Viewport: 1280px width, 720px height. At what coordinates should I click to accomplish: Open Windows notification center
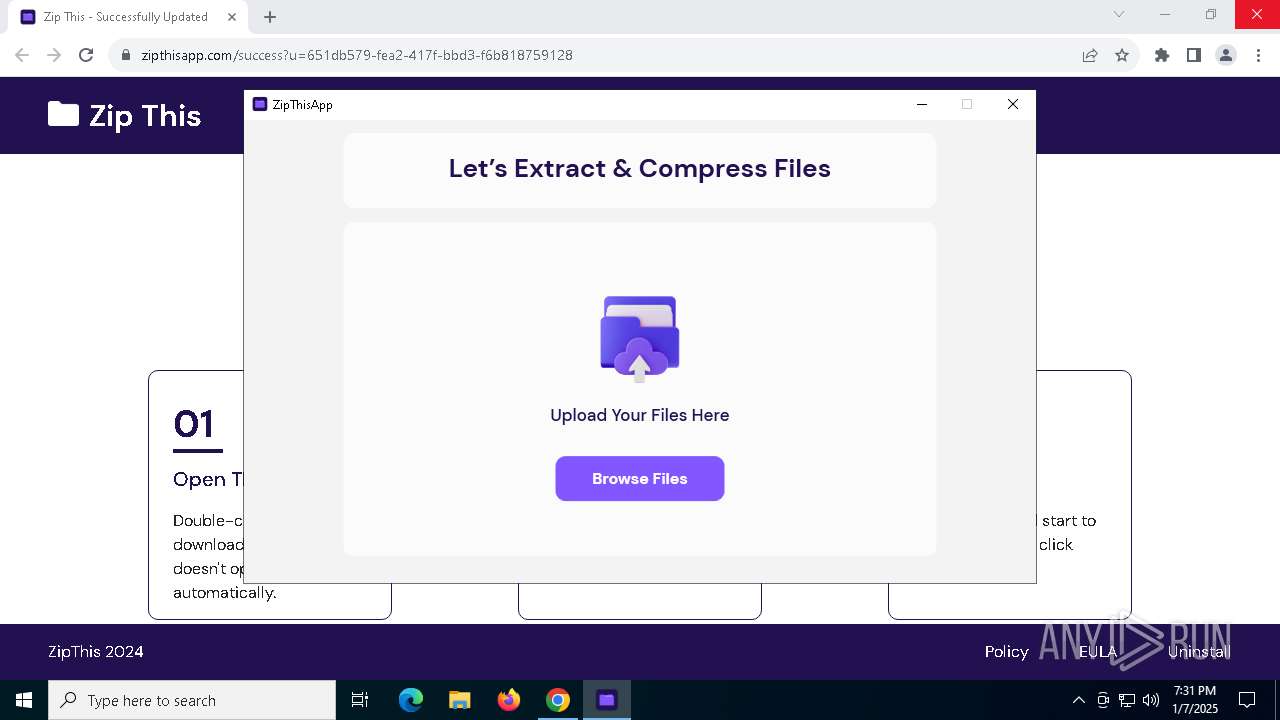[x=1247, y=700]
